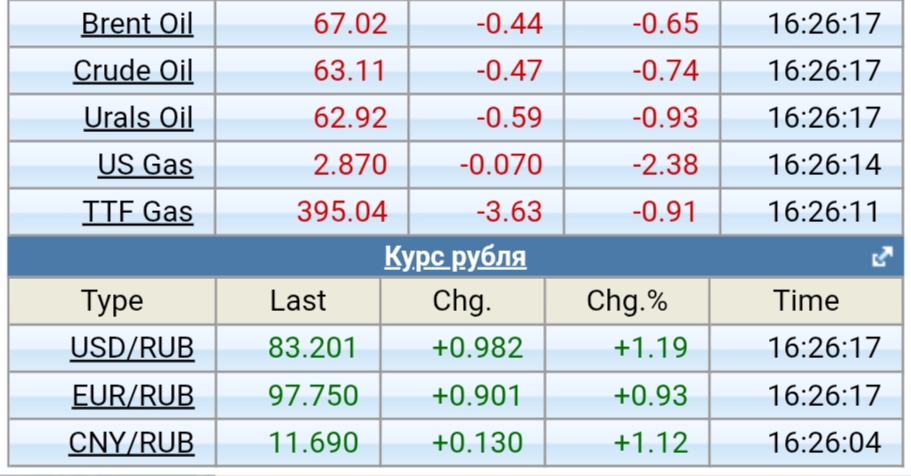This screenshot has width=911, height=476.
Task: Open the USD/RUB currency pair
Action: (132, 348)
